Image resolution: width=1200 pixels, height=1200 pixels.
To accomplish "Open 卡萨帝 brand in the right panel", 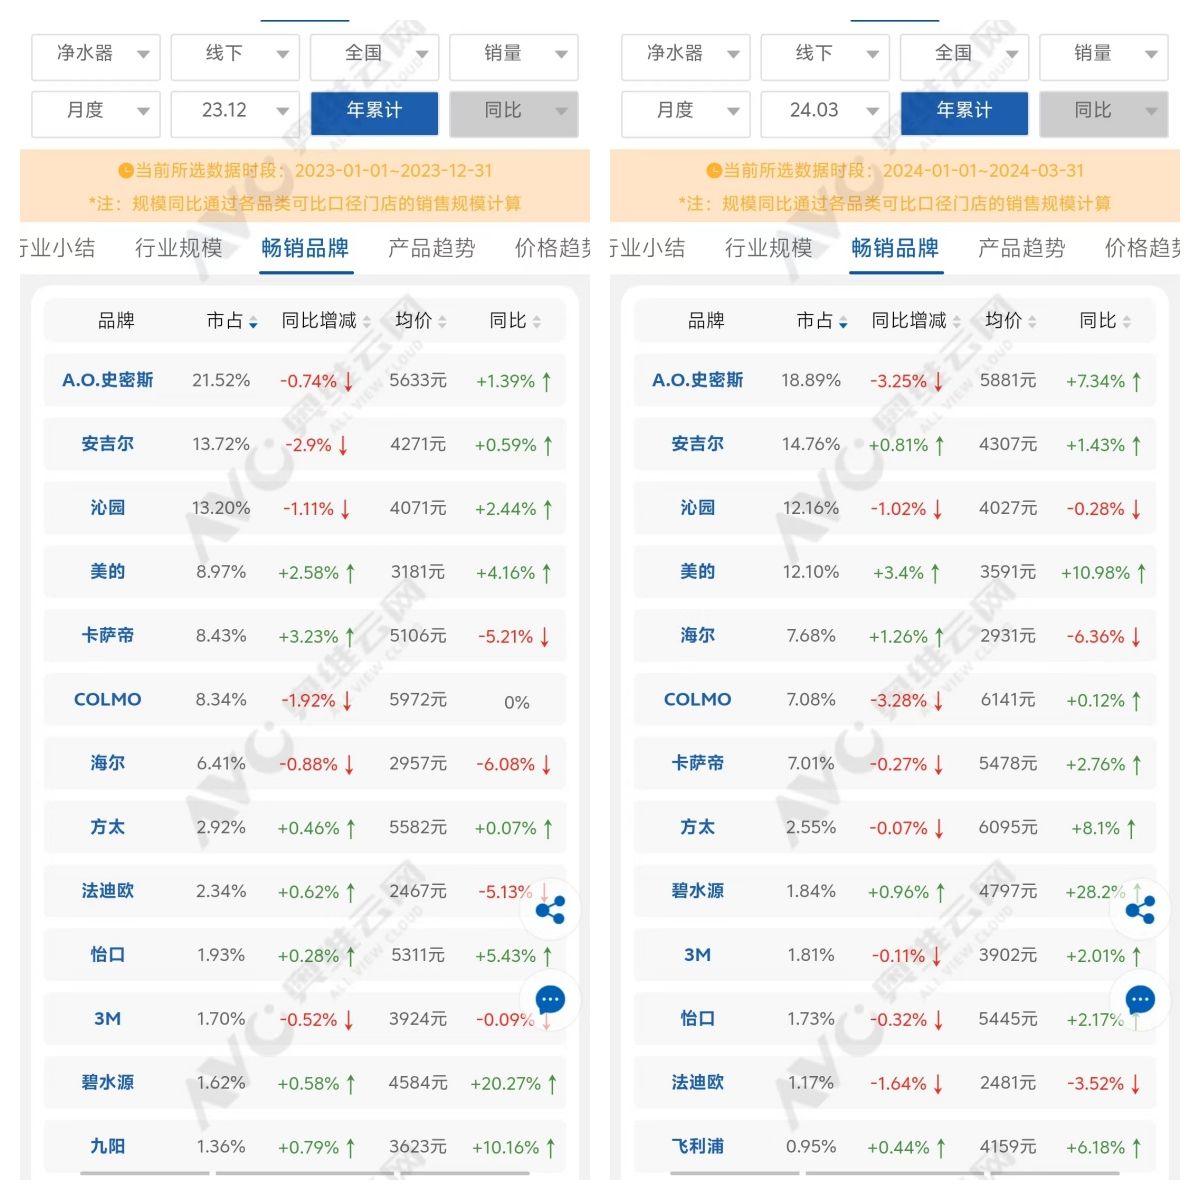I will [698, 763].
